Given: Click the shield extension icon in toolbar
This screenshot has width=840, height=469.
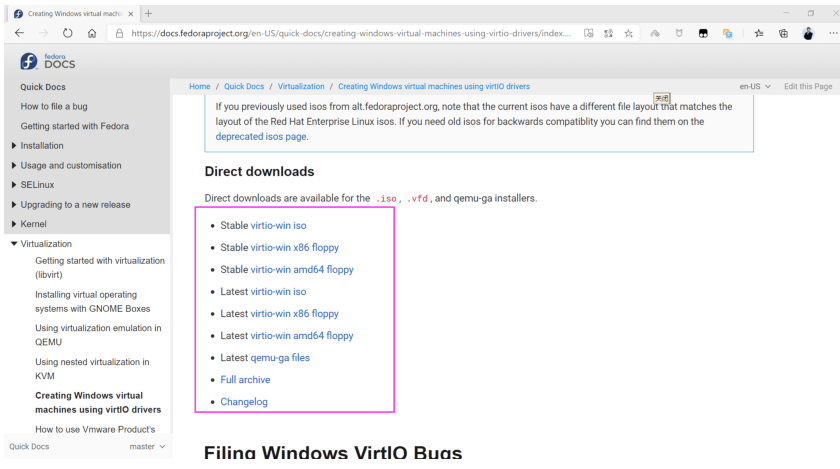Looking at the screenshot, I should pos(679,33).
